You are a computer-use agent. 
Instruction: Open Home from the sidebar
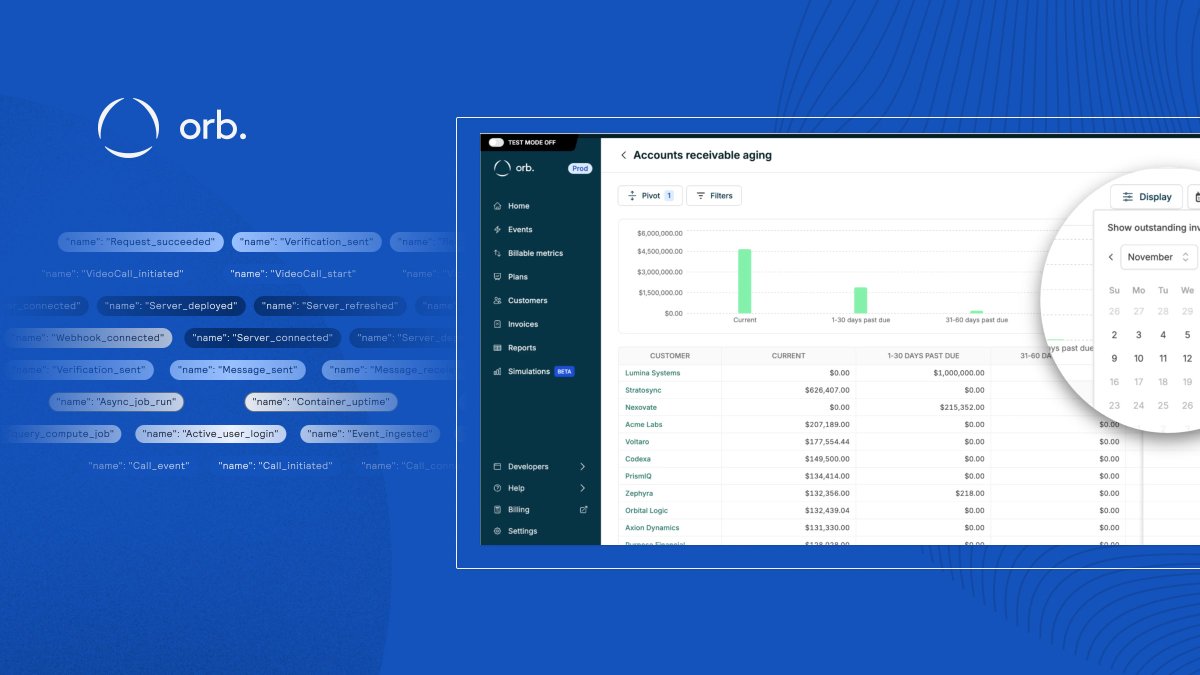pos(518,206)
